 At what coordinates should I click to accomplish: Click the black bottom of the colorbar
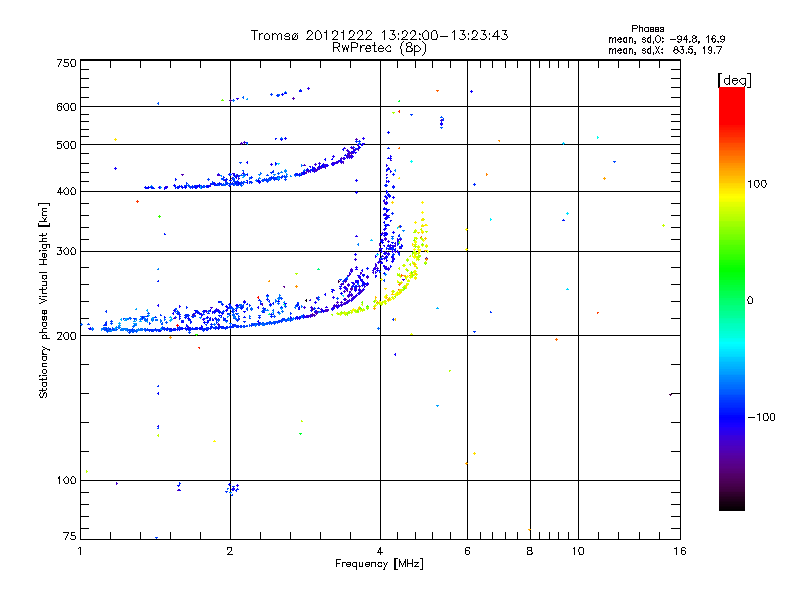point(732,503)
